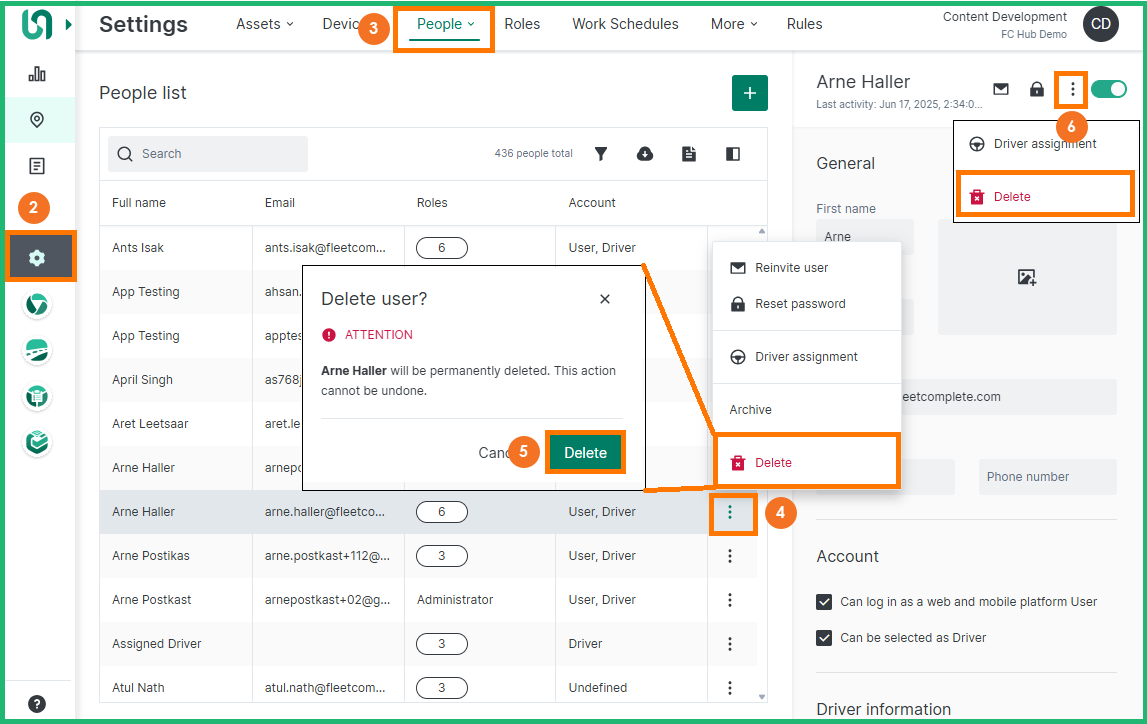The height and width of the screenshot is (724, 1147).
Task: Open the help question mark icon
Action: pos(37,703)
